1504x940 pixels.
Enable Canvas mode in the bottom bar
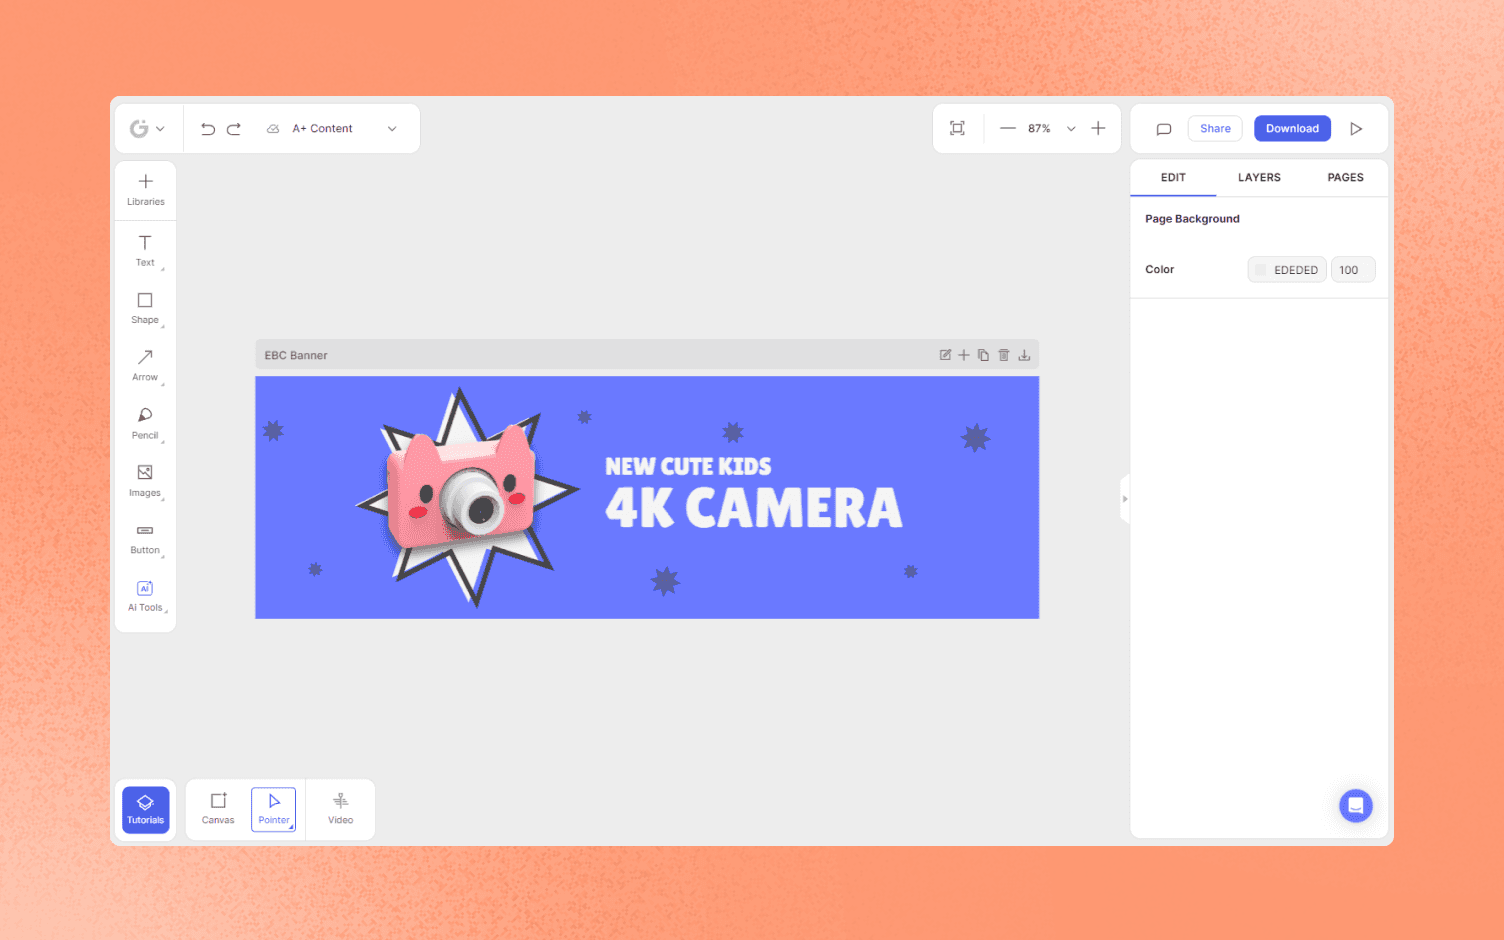point(217,808)
